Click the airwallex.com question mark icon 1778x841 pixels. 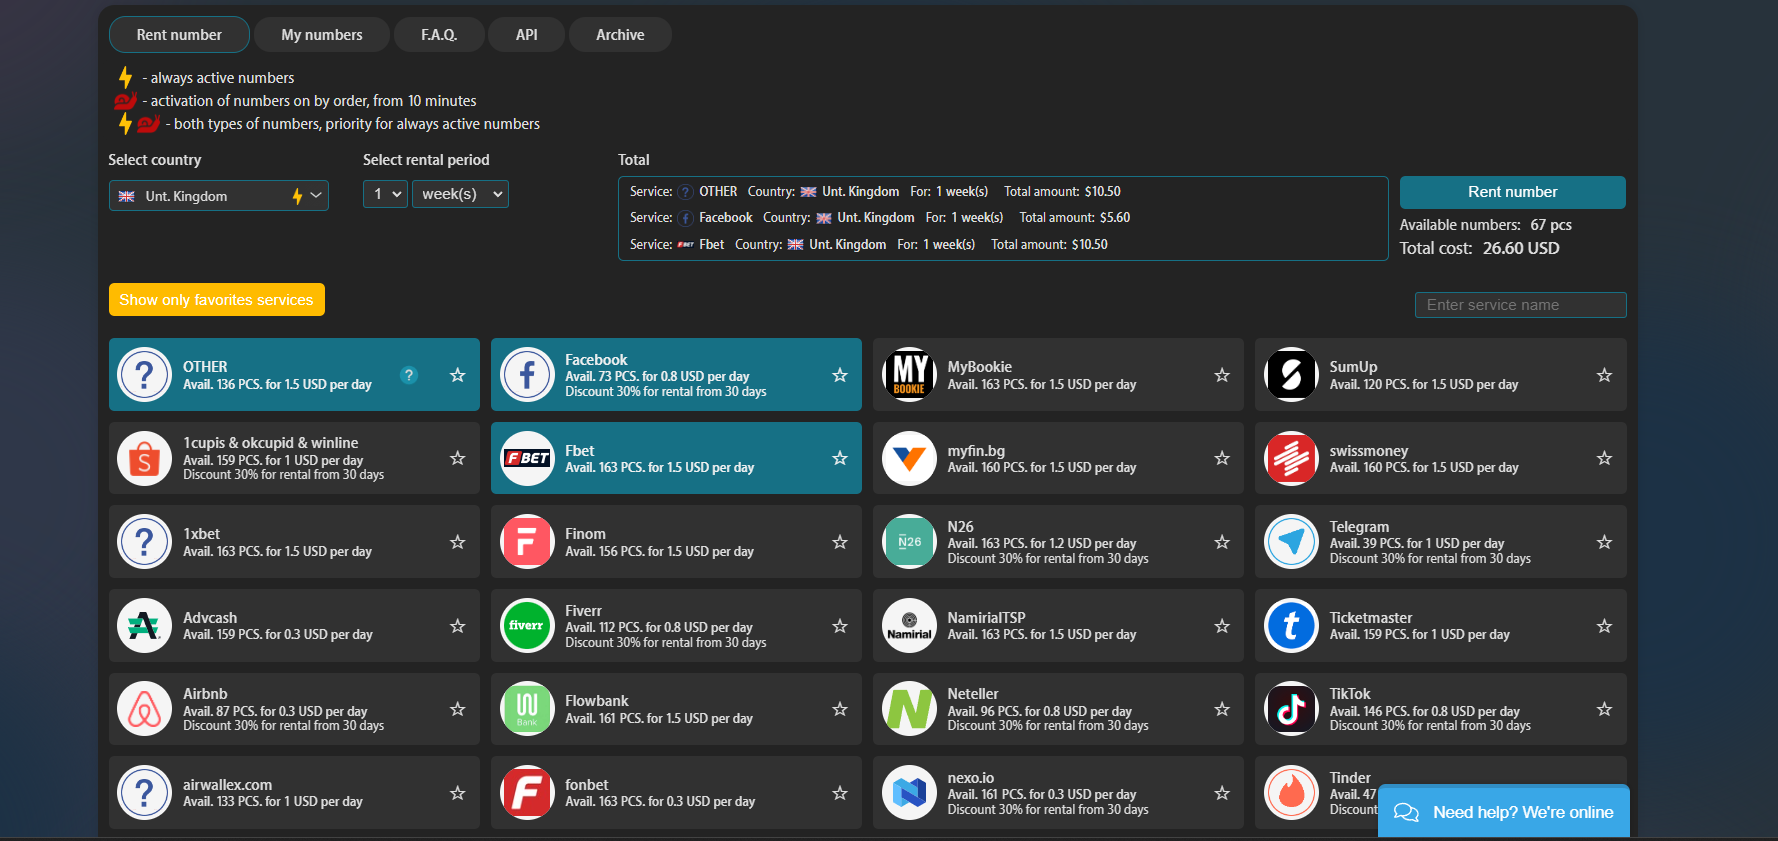pos(145,793)
